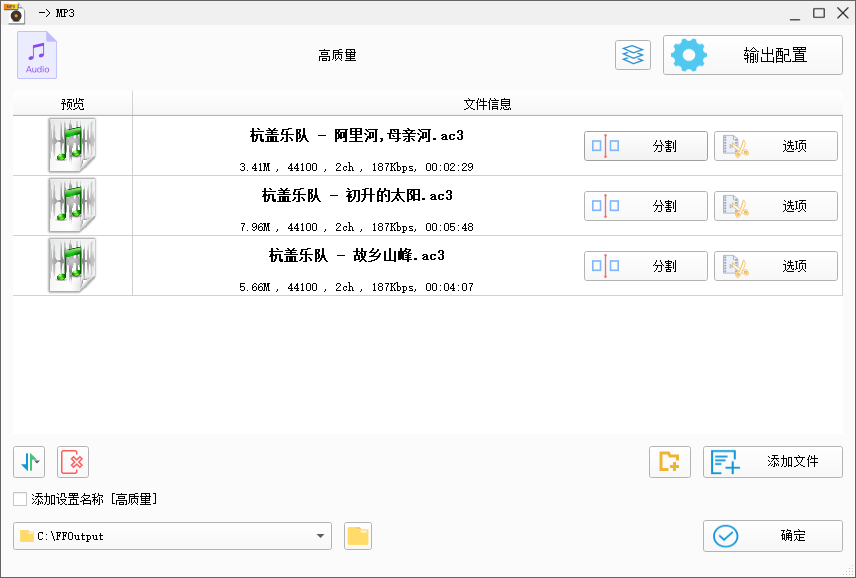This screenshot has height=578, width=856.
Task: Enable the 添加设置名称 [高质量] checkbox
Action: pyautogui.click(x=18, y=497)
